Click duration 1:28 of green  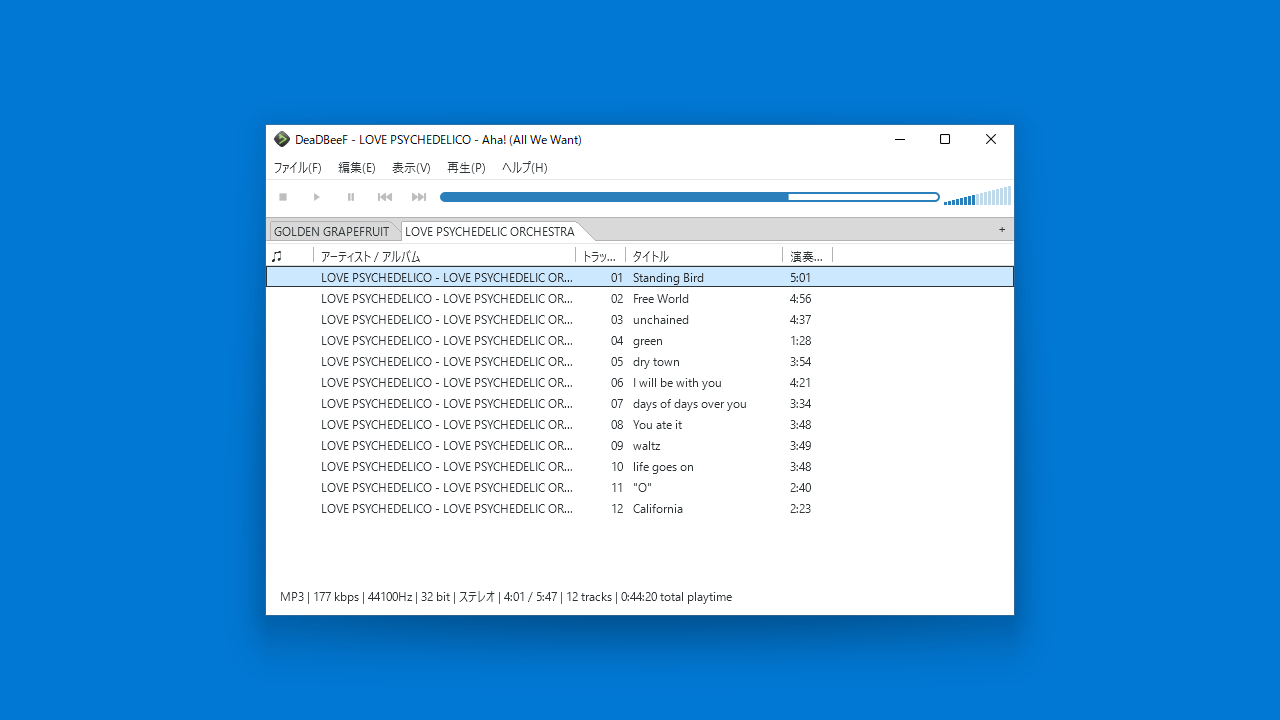click(800, 340)
